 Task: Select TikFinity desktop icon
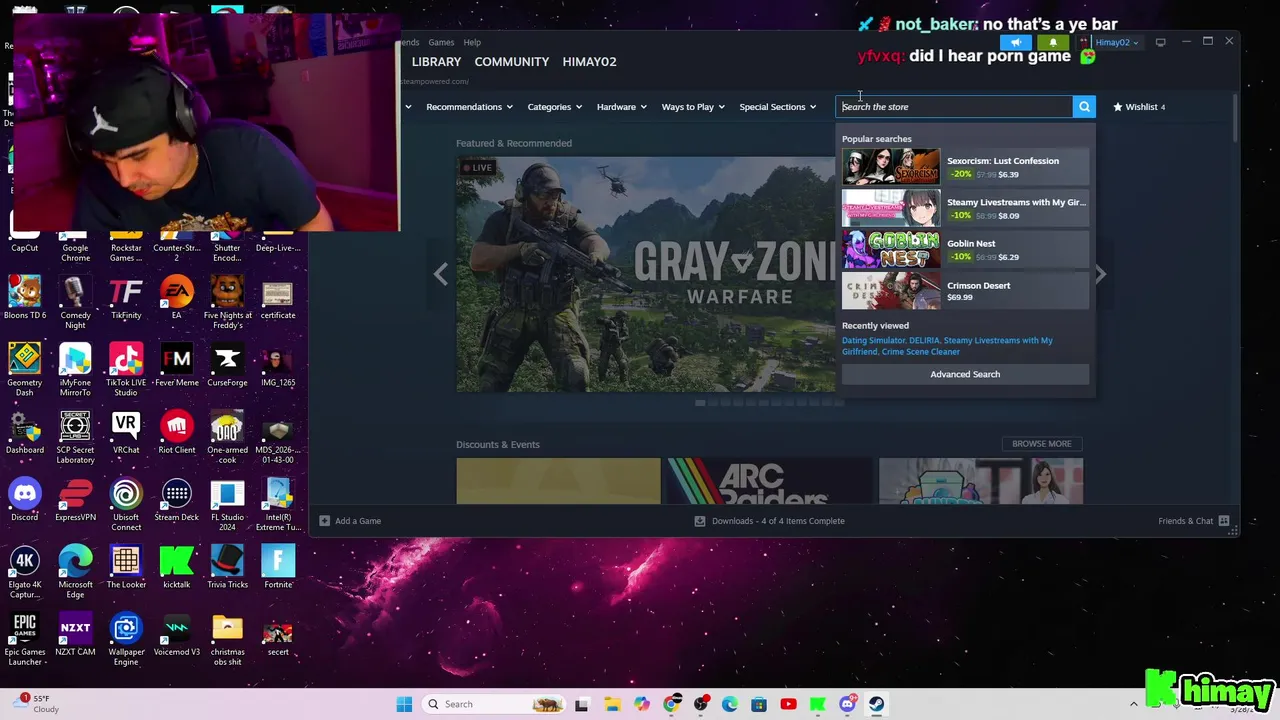pyautogui.click(x=126, y=299)
